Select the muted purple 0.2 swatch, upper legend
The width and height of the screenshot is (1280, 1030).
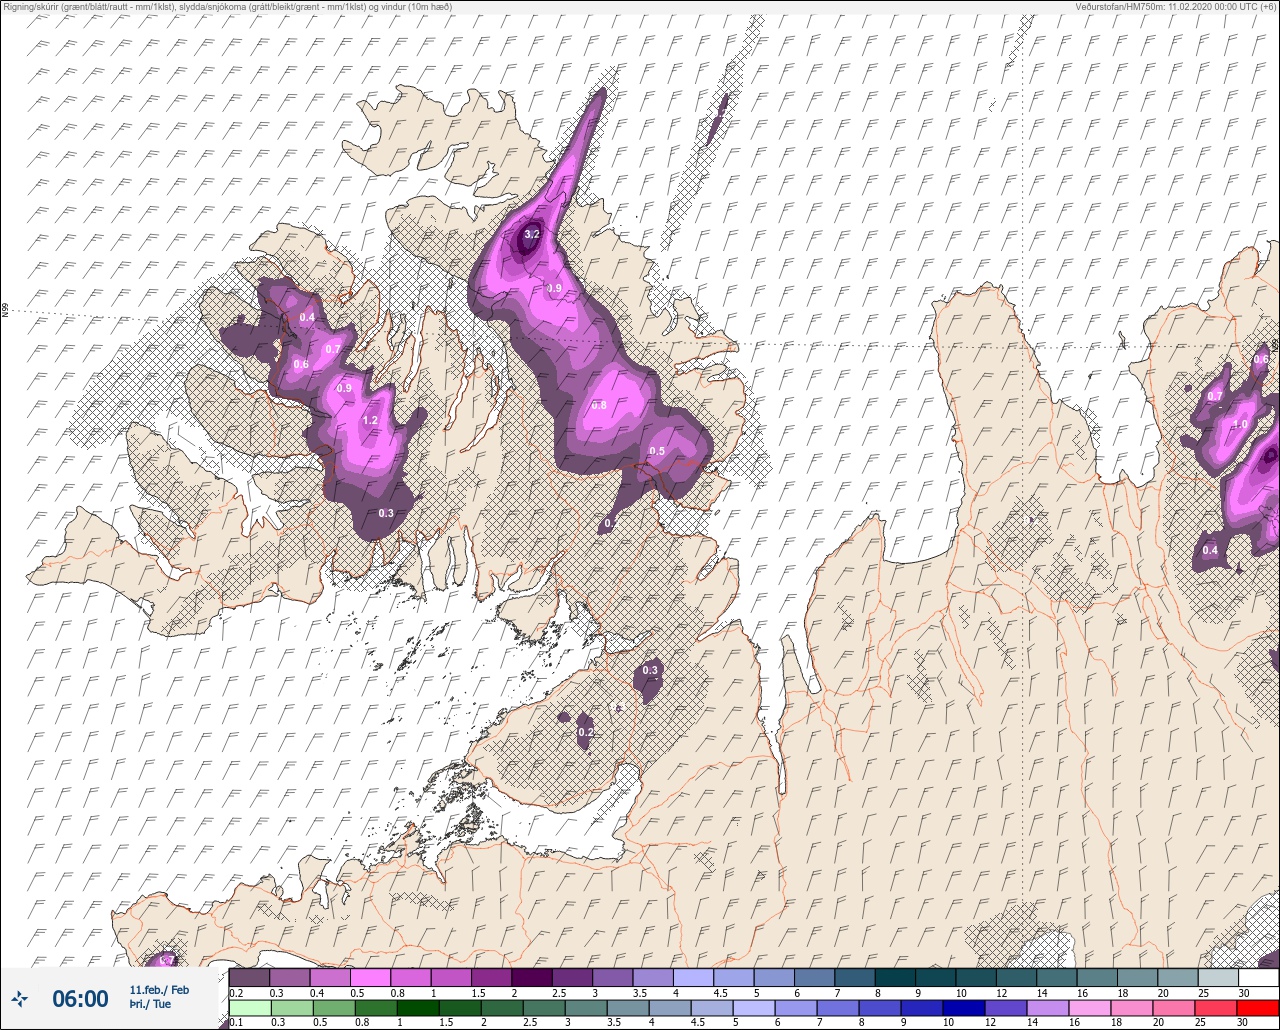pyautogui.click(x=249, y=977)
